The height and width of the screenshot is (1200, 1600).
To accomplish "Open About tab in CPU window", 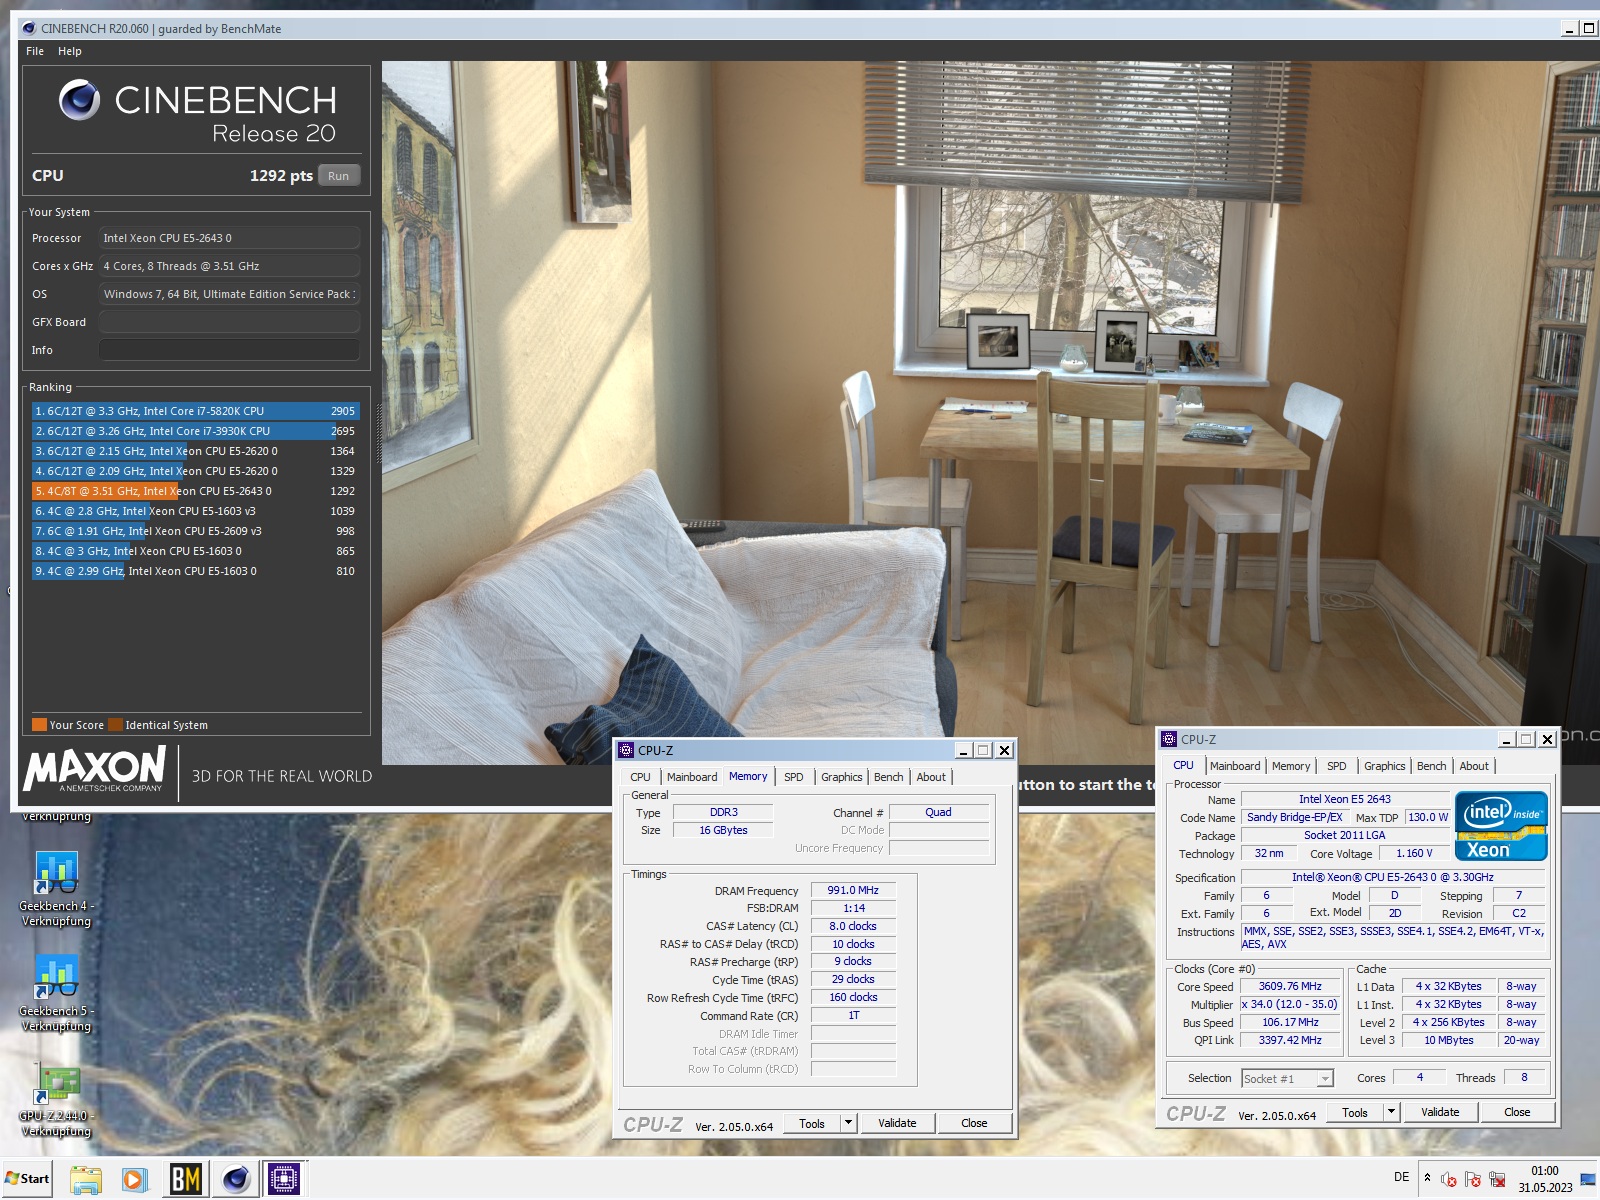I will pos(1474,766).
